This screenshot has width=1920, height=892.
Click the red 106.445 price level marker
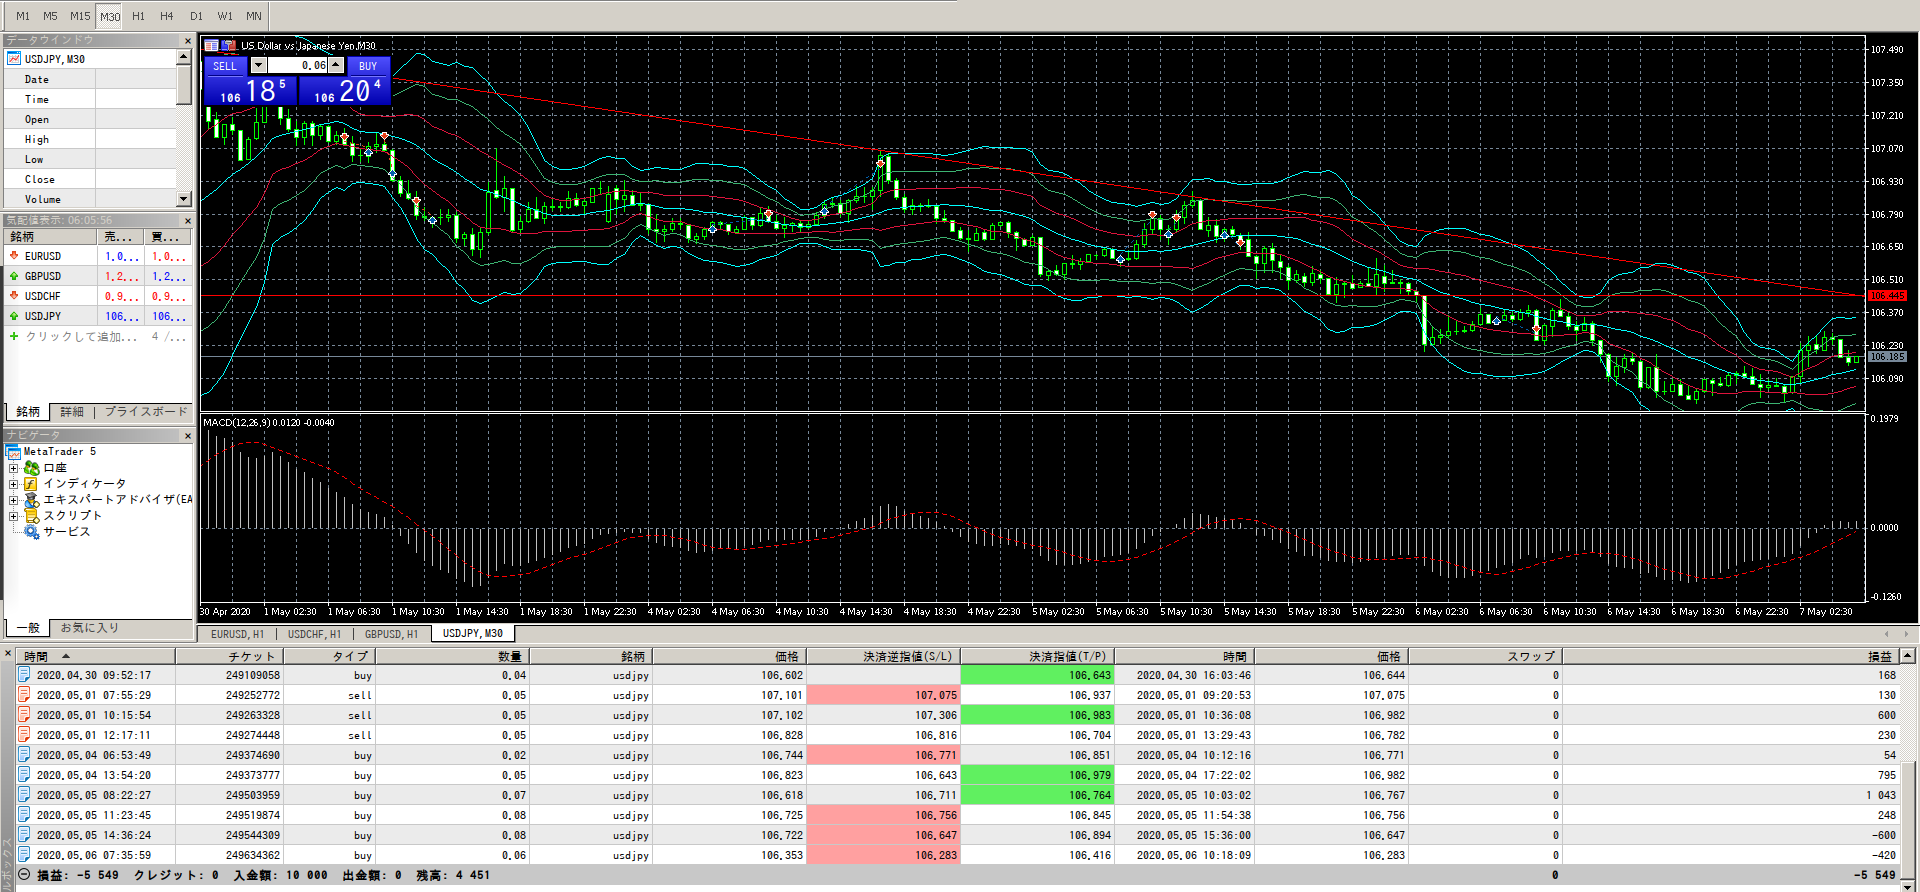(x=1887, y=296)
